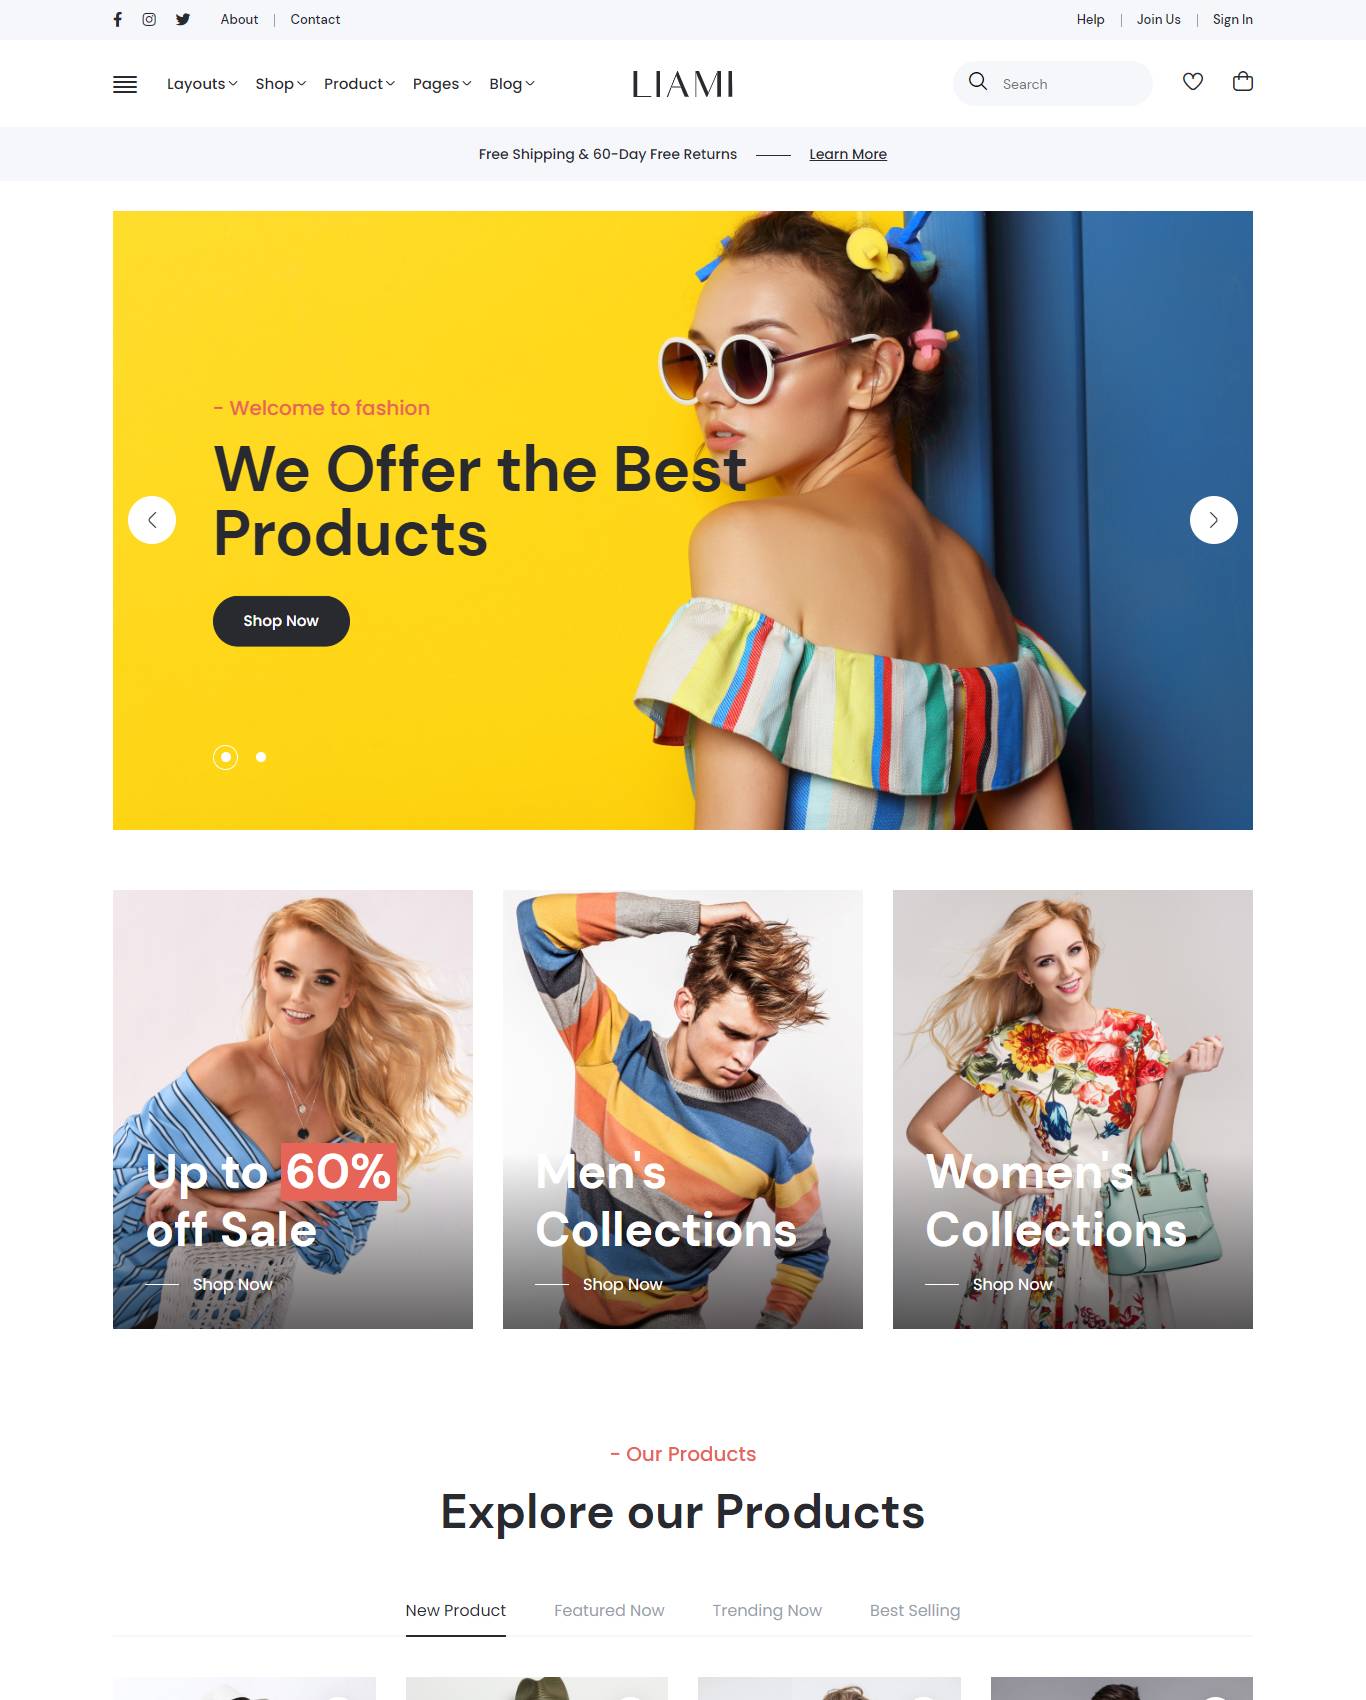Click the search magnifier icon

(978, 82)
